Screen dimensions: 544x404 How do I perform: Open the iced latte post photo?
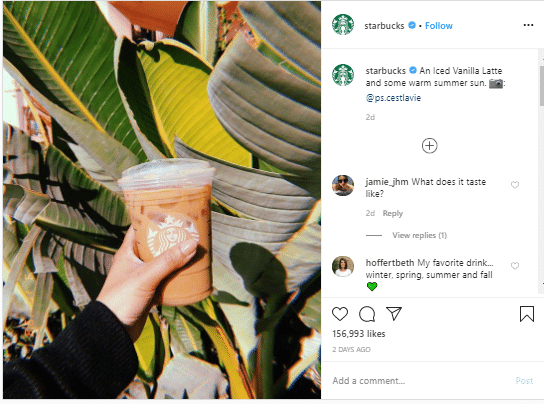(x=162, y=200)
